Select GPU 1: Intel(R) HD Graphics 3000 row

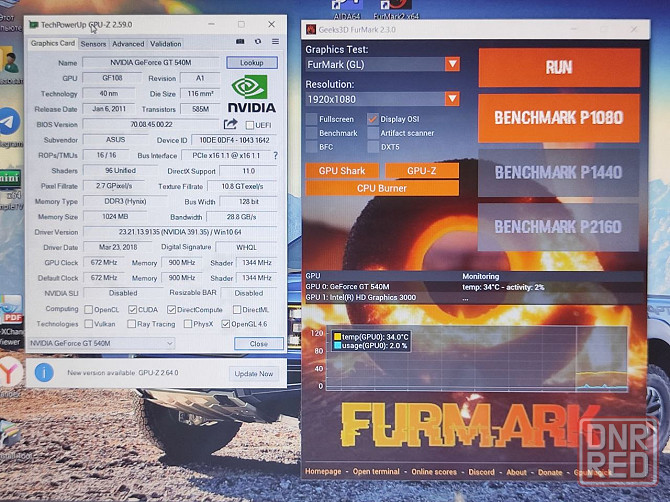point(474,297)
